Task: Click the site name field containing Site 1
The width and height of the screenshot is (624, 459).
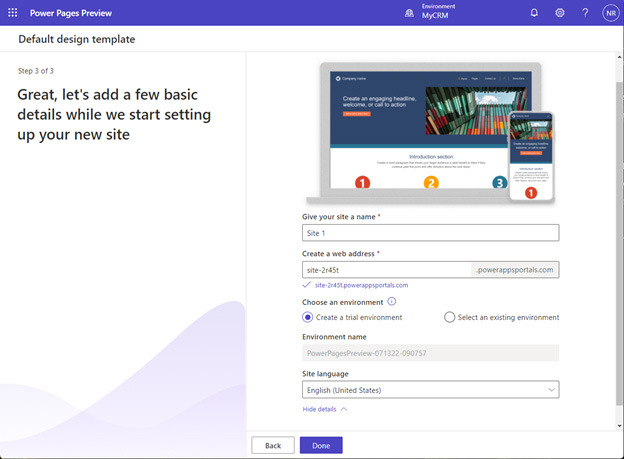Action: tap(431, 233)
